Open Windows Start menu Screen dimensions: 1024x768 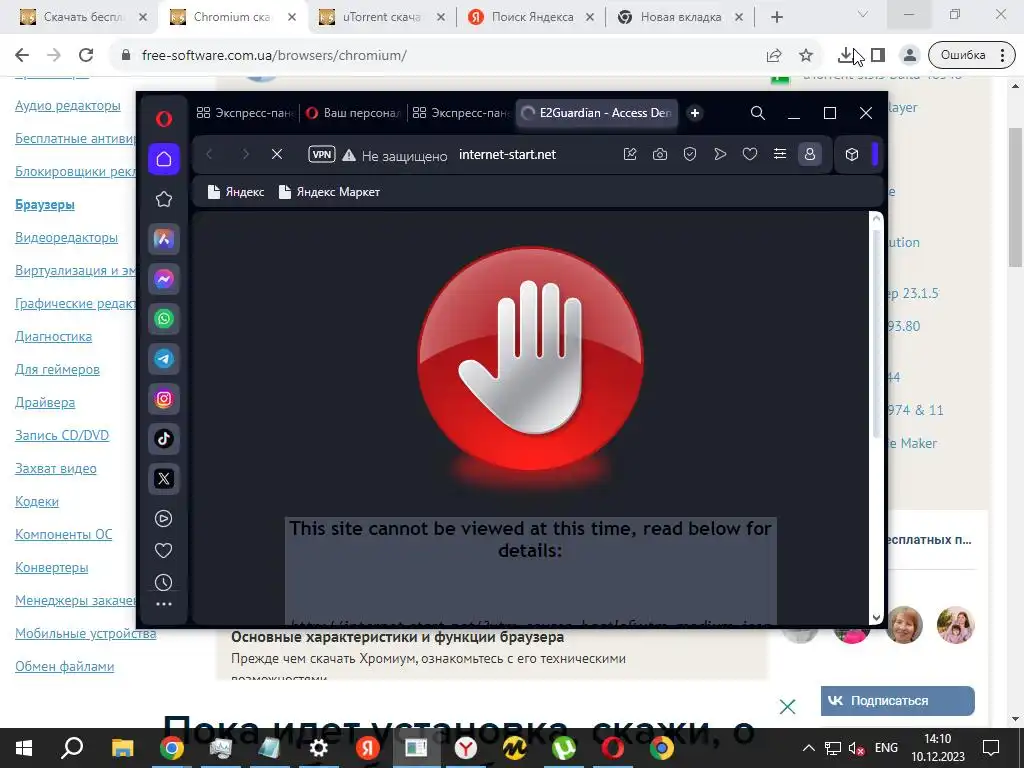24,748
